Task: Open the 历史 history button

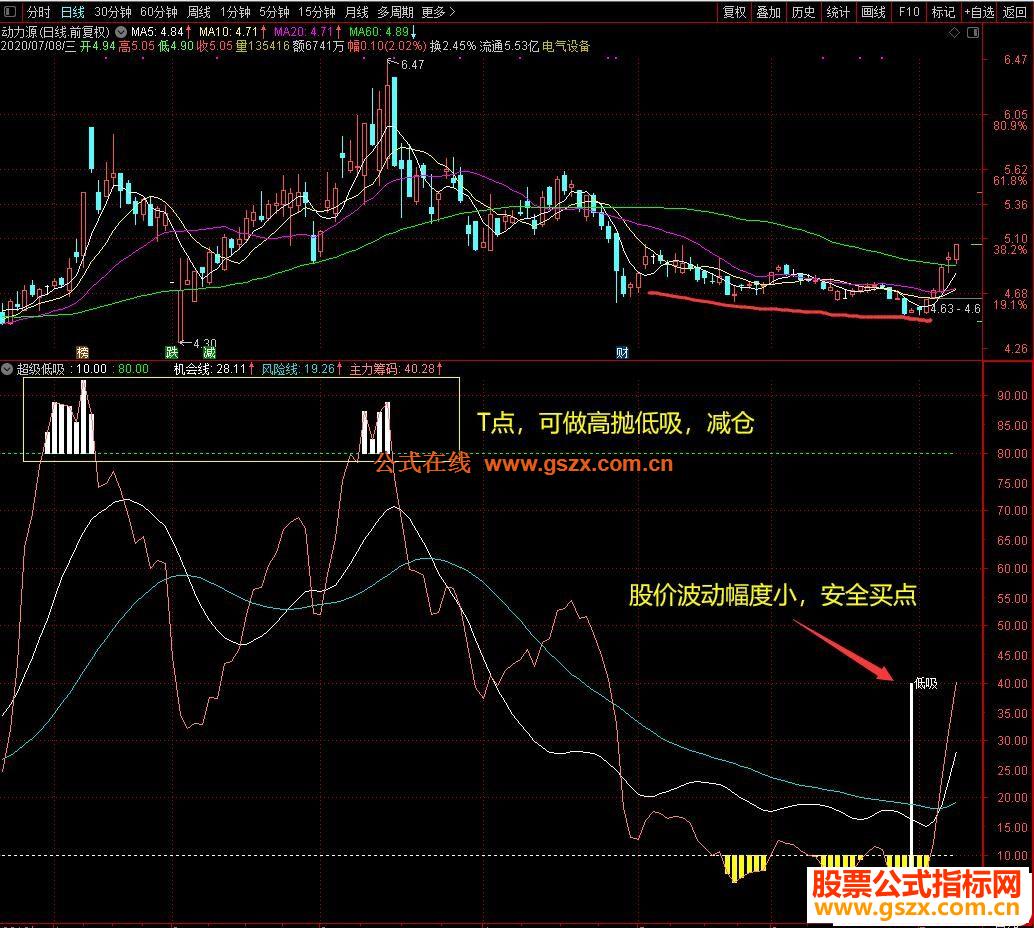Action: pyautogui.click(x=803, y=12)
